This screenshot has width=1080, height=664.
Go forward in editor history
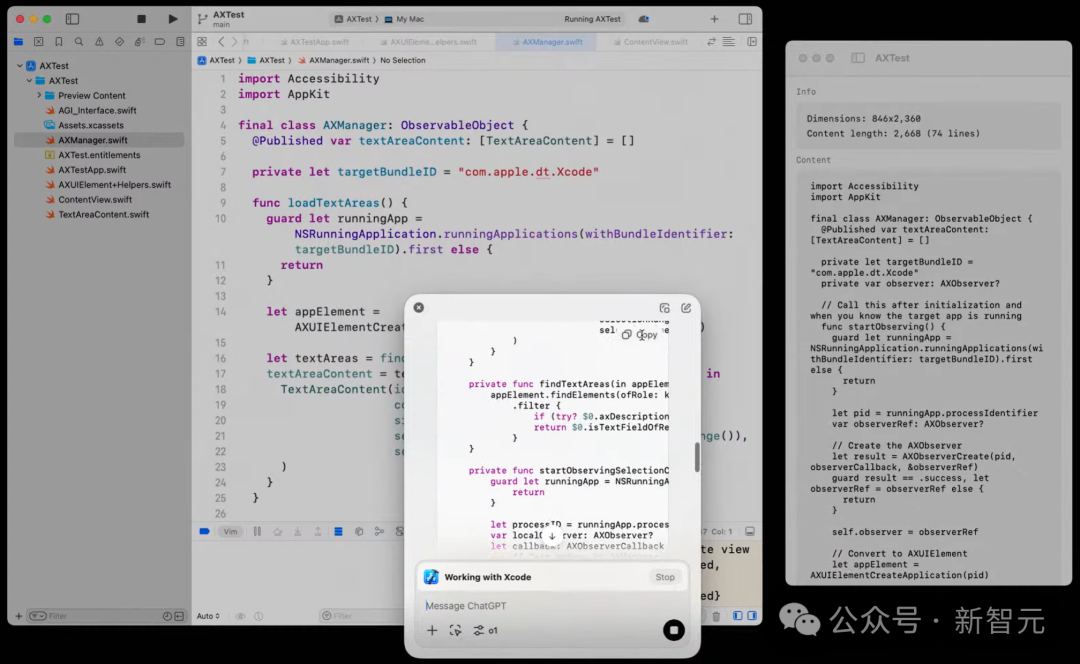tap(234, 42)
